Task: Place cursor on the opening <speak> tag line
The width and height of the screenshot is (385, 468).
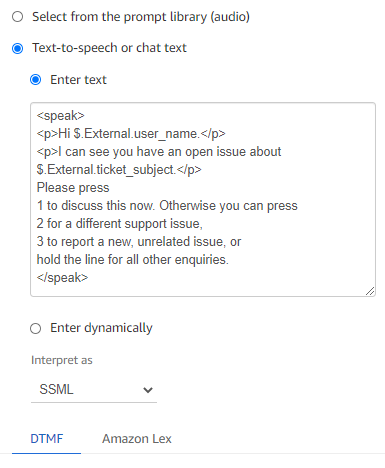Action: coord(61,116)
